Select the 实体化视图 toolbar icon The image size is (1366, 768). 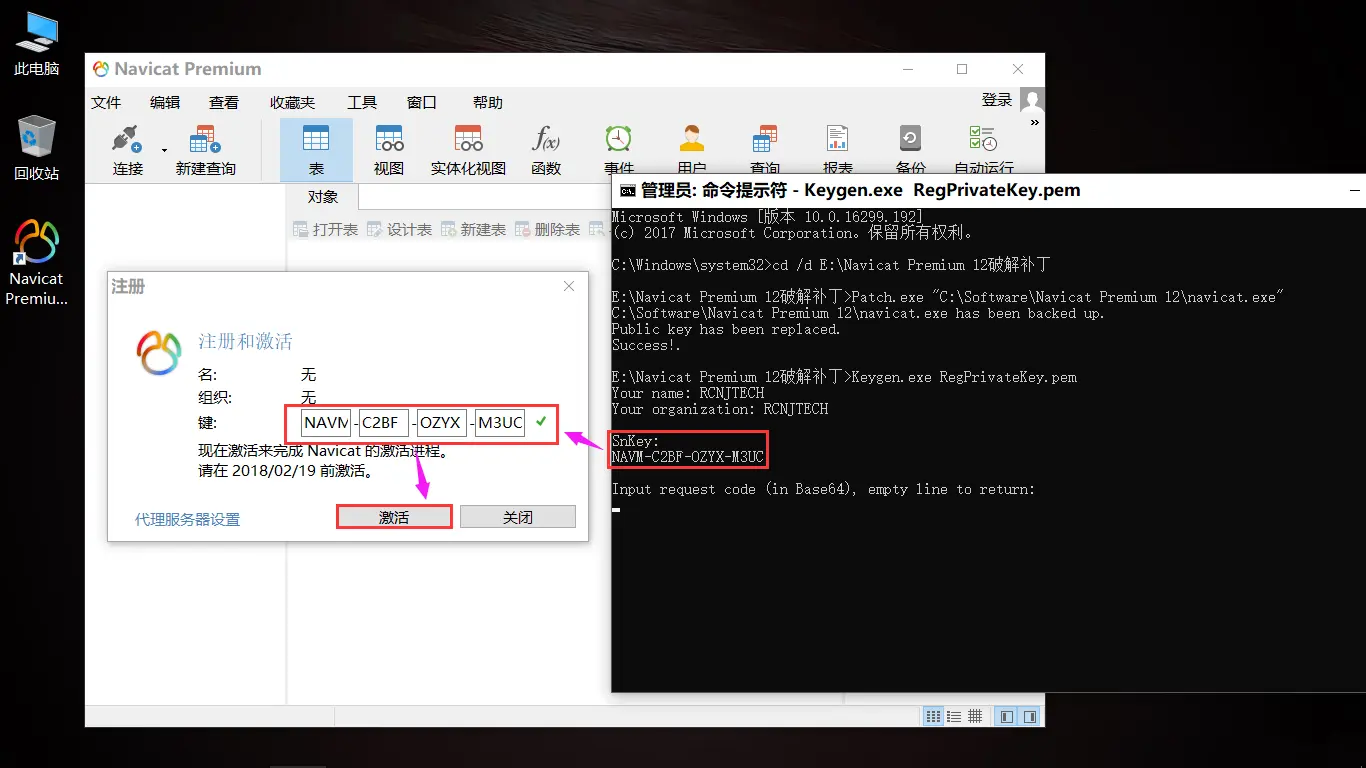click(x=468, y=150)
